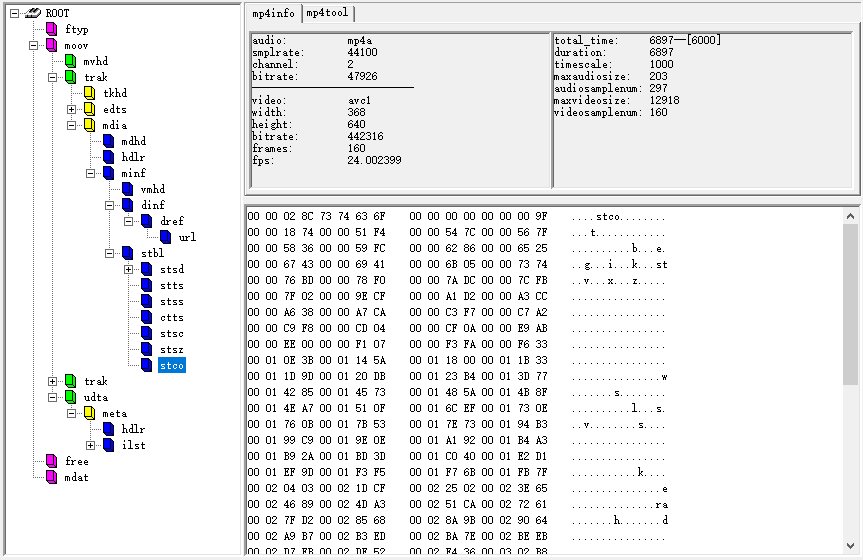Click the maxvideosize value 12918
The height and width of the screenshot is (560, 863).
click(664, 100)
